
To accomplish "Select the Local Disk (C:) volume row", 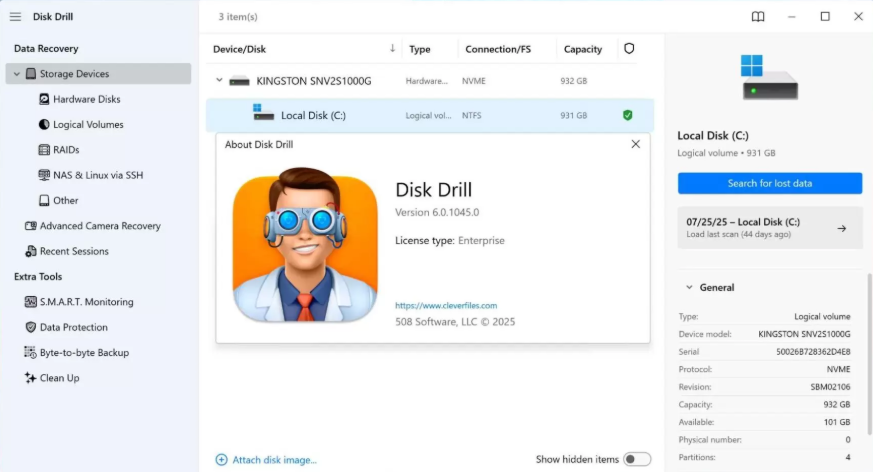I will coord(430,115).
